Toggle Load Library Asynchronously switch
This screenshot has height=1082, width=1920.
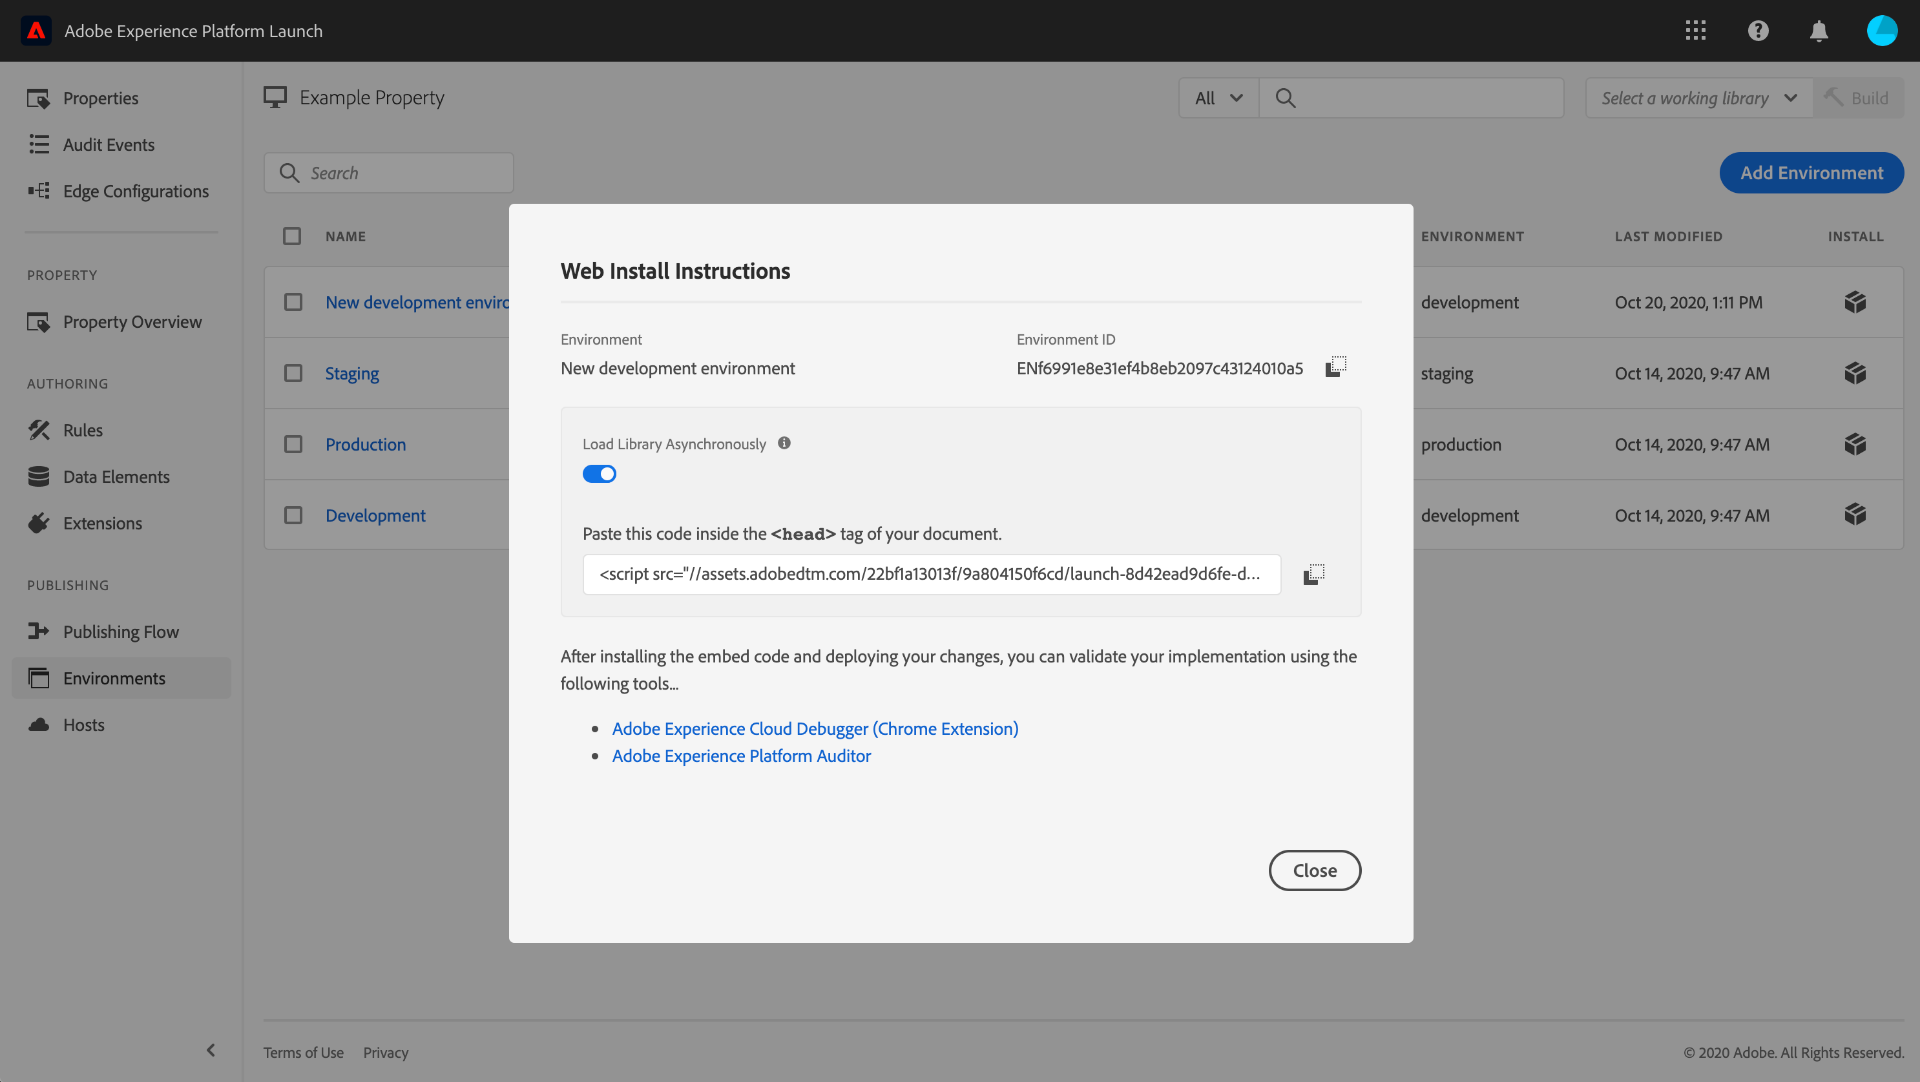[x=599, y=474]
